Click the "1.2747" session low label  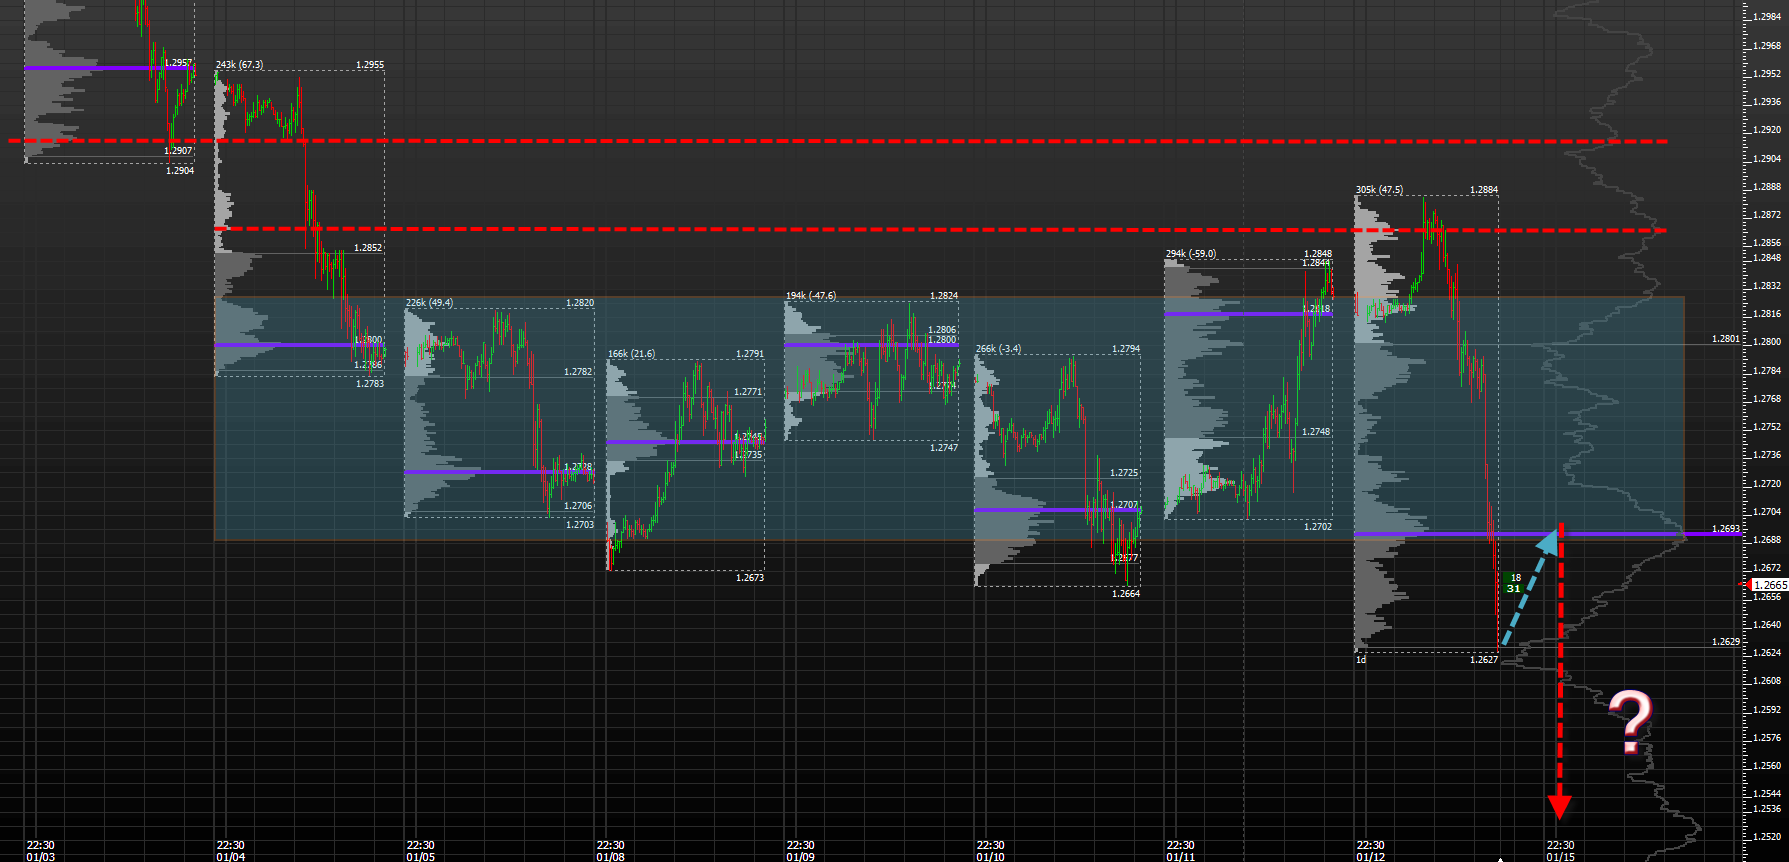tap(944, 448)
